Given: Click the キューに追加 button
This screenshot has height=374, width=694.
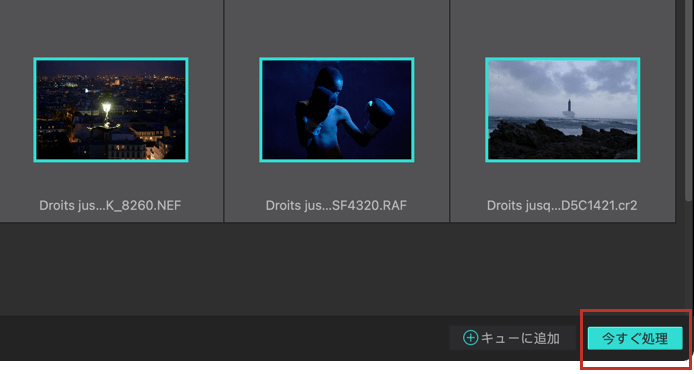Looking at the screenshot, I should (x=512, y=339).
